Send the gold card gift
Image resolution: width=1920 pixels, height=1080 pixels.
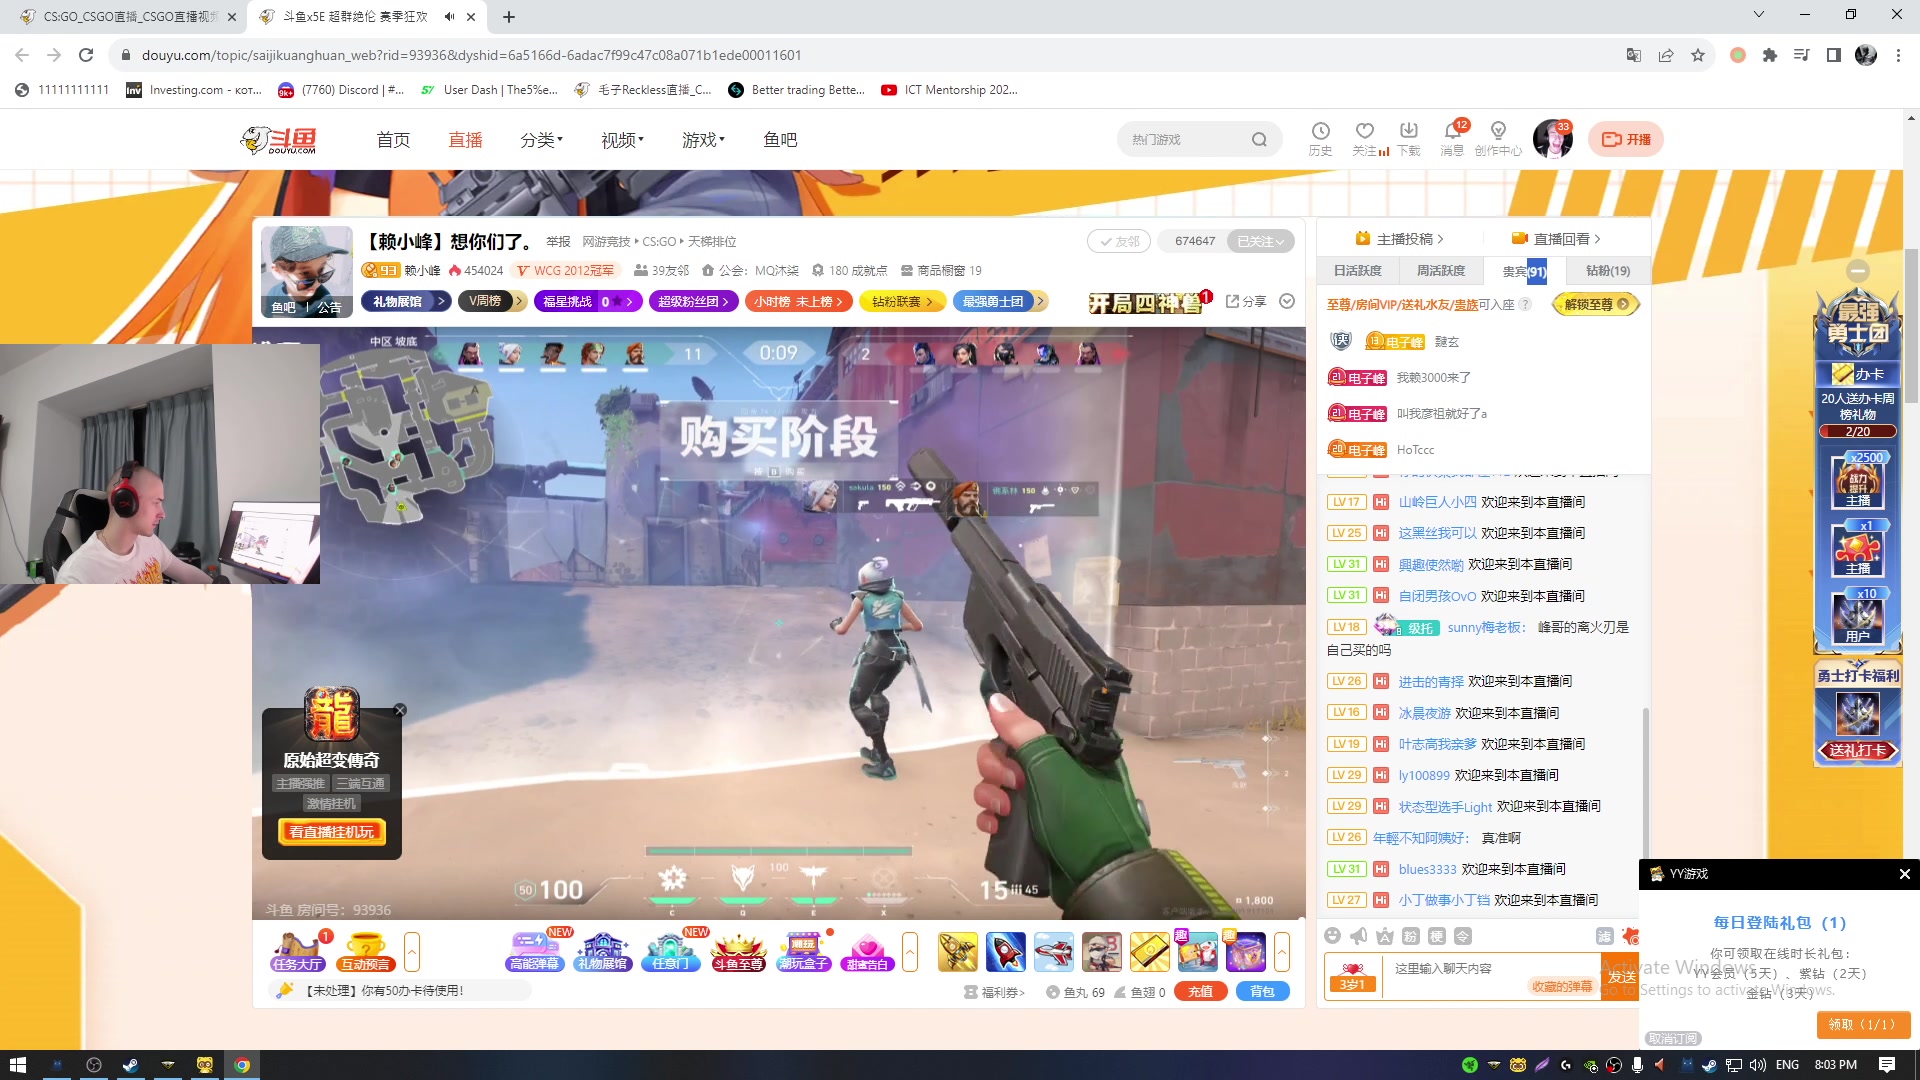pos(1149,952)
